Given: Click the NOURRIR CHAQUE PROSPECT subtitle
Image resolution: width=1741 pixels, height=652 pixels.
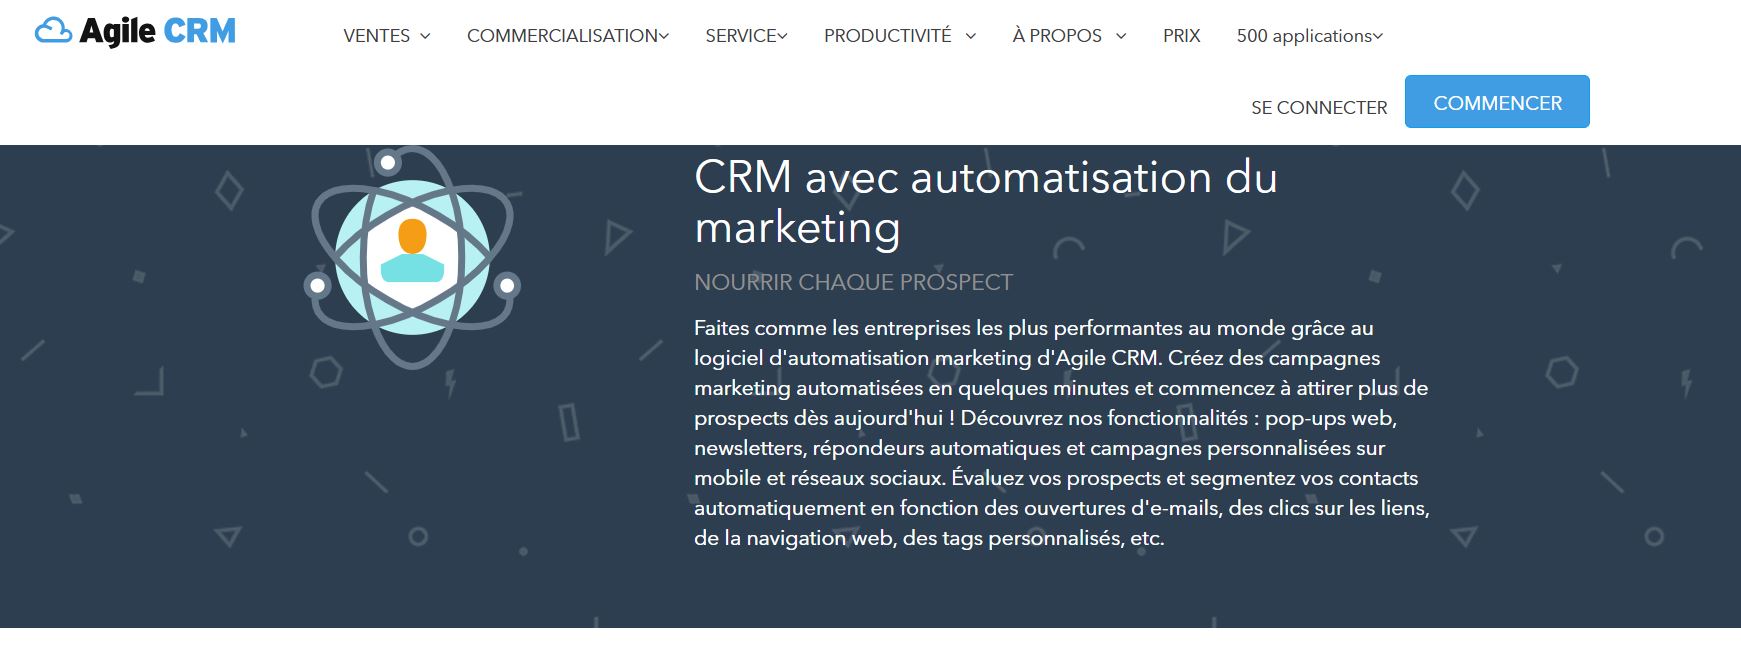Looking at the screenshot, I should click(855, 283).
